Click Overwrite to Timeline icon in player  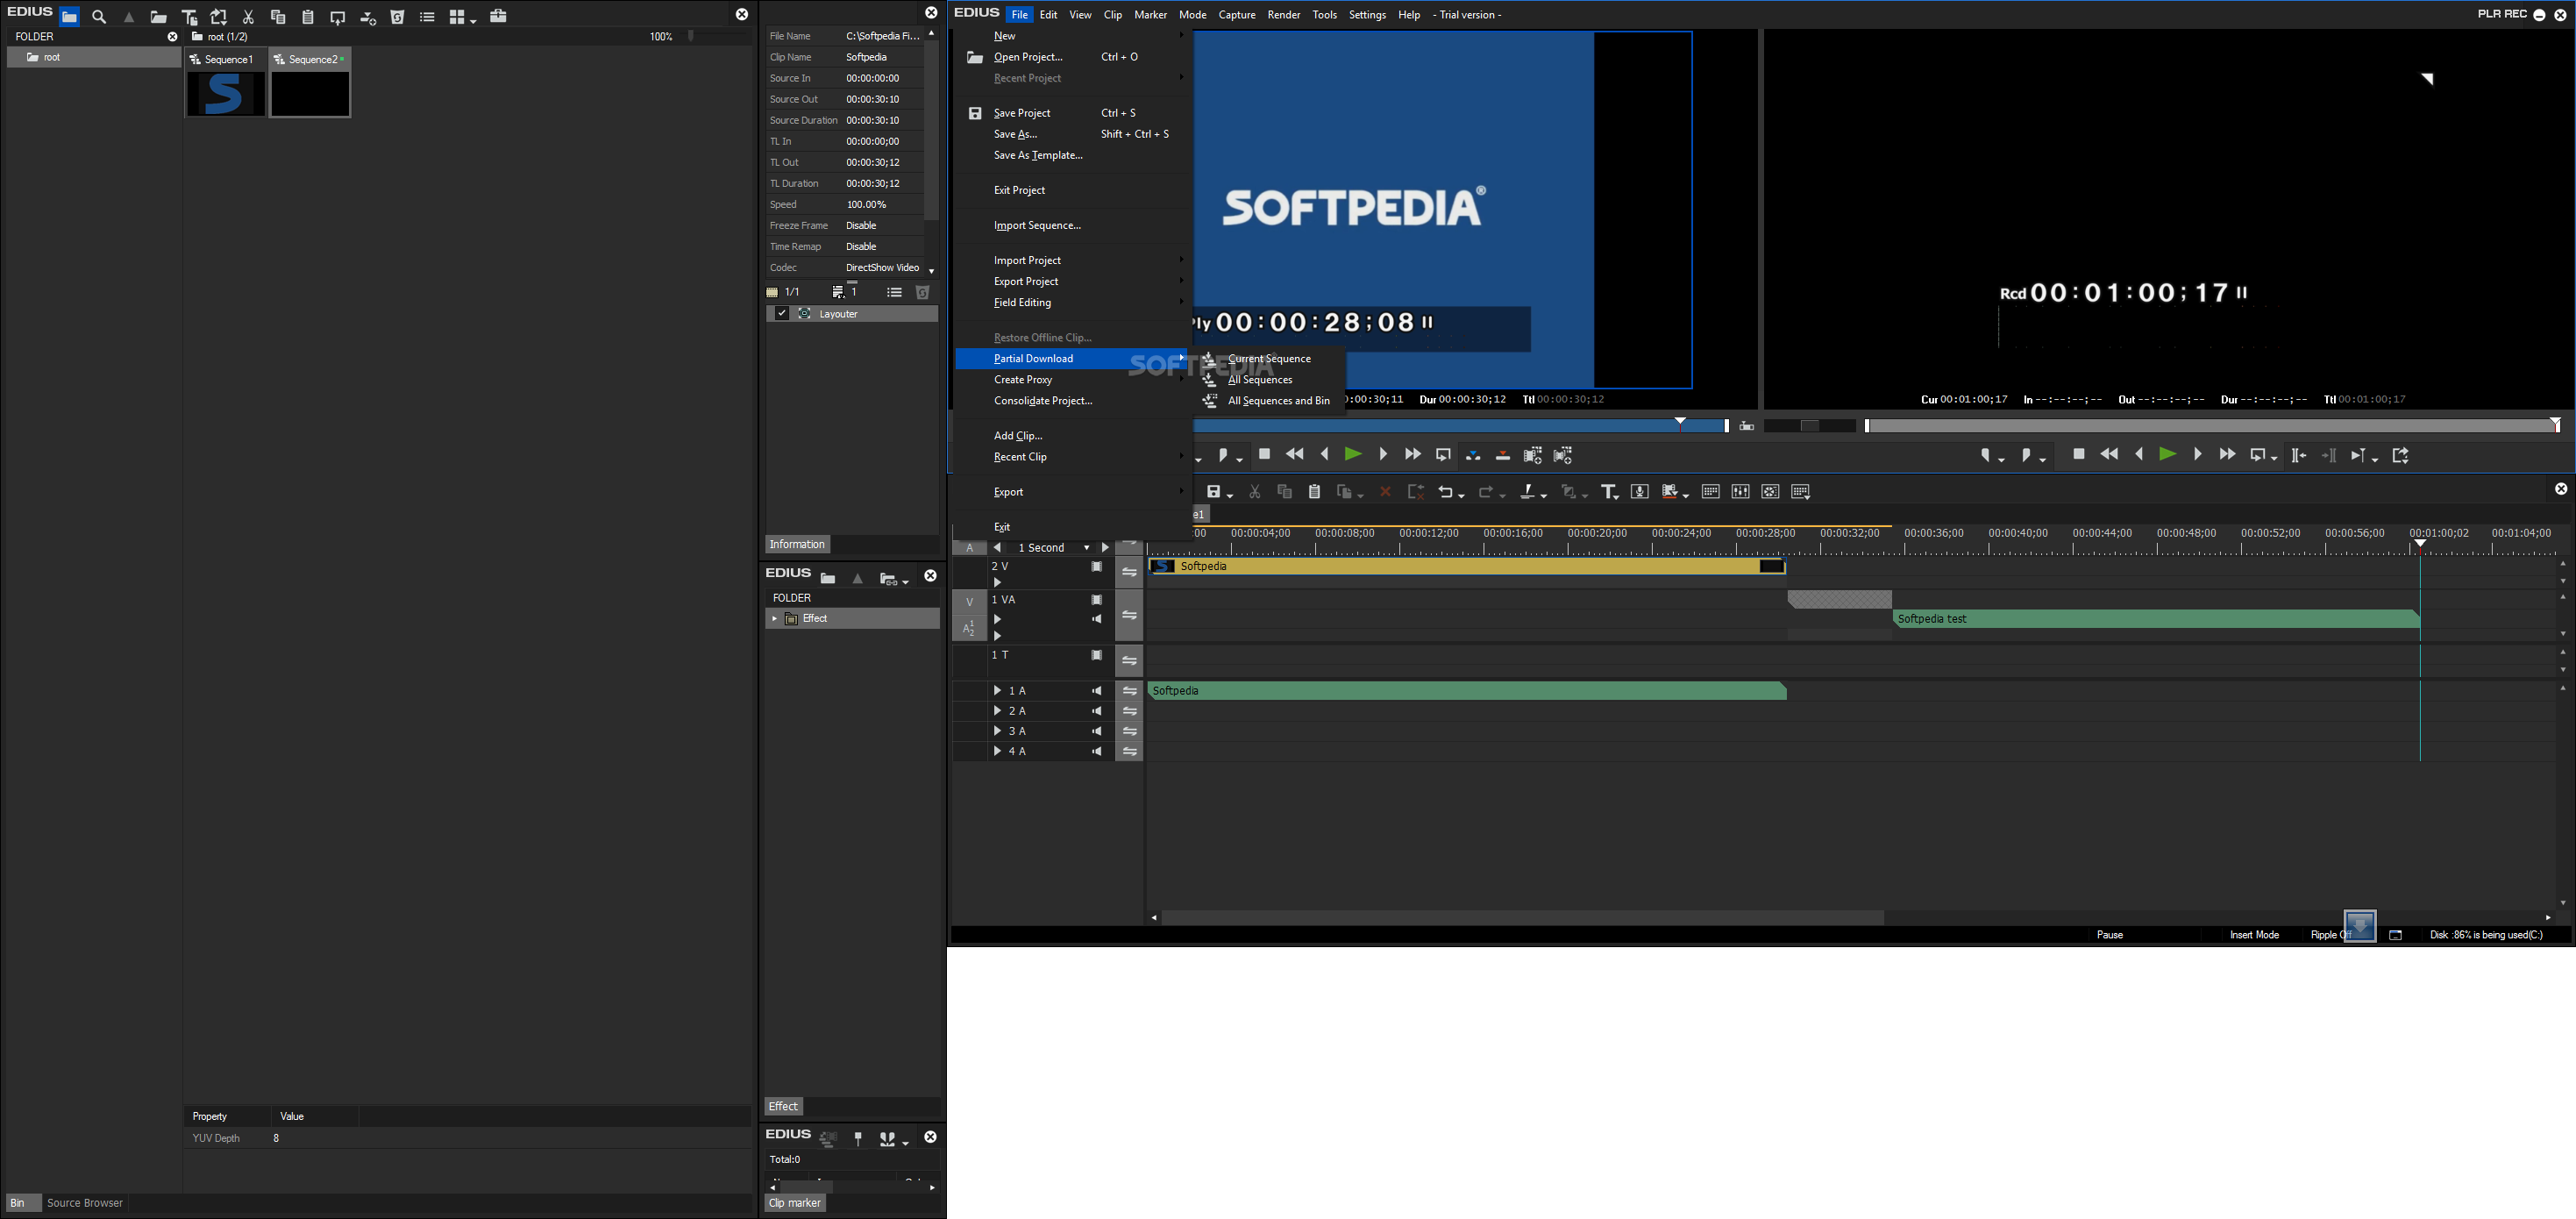(1502, 455)
